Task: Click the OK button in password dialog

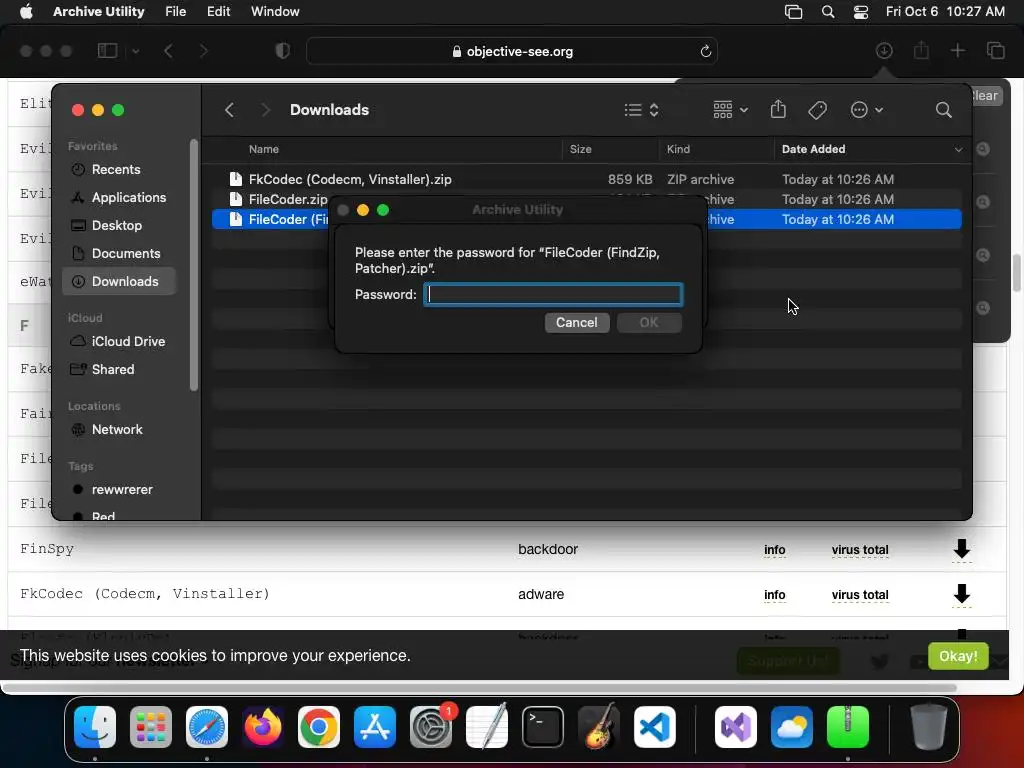Action: [649, 323]
